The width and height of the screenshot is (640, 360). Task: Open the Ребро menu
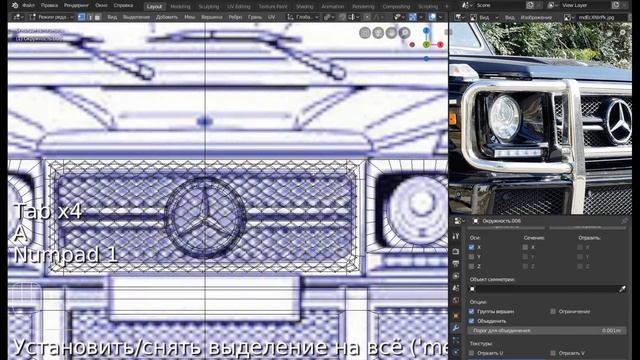click(x=235, y=17)
